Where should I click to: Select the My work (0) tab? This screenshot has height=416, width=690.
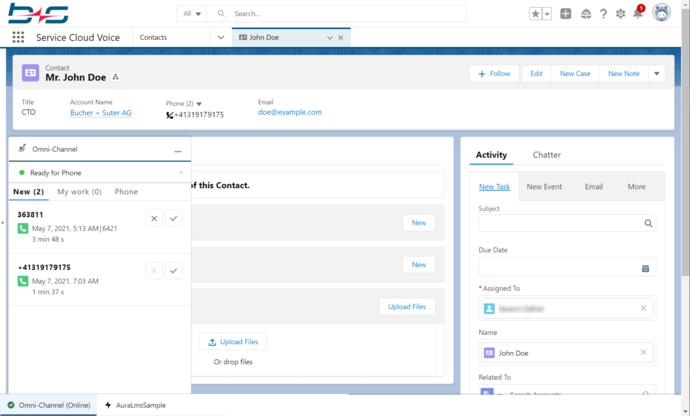79,191
